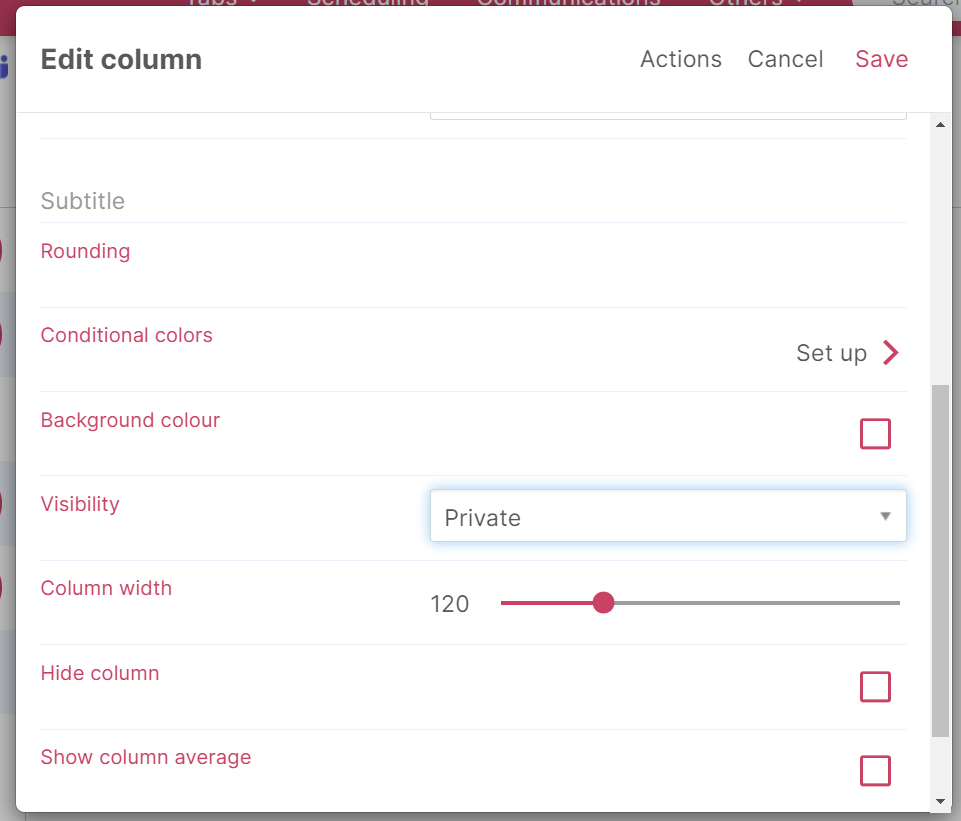The width and height of the screenshot is (961, 821).
Task: Click the Visibility dropdown triangle arrow
Action: (885, 516)
